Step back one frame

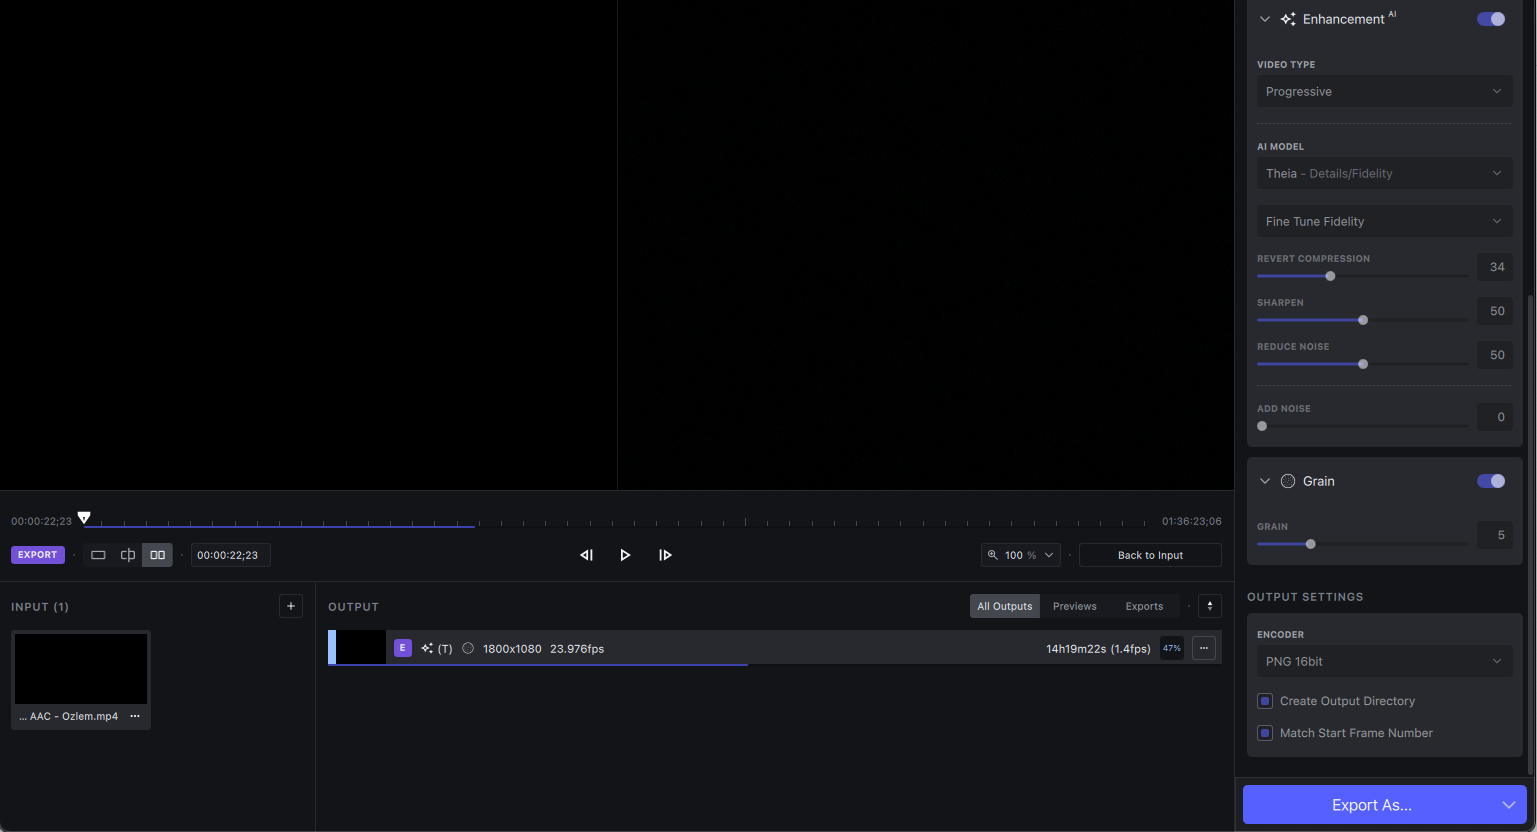(x=587, y=555)
